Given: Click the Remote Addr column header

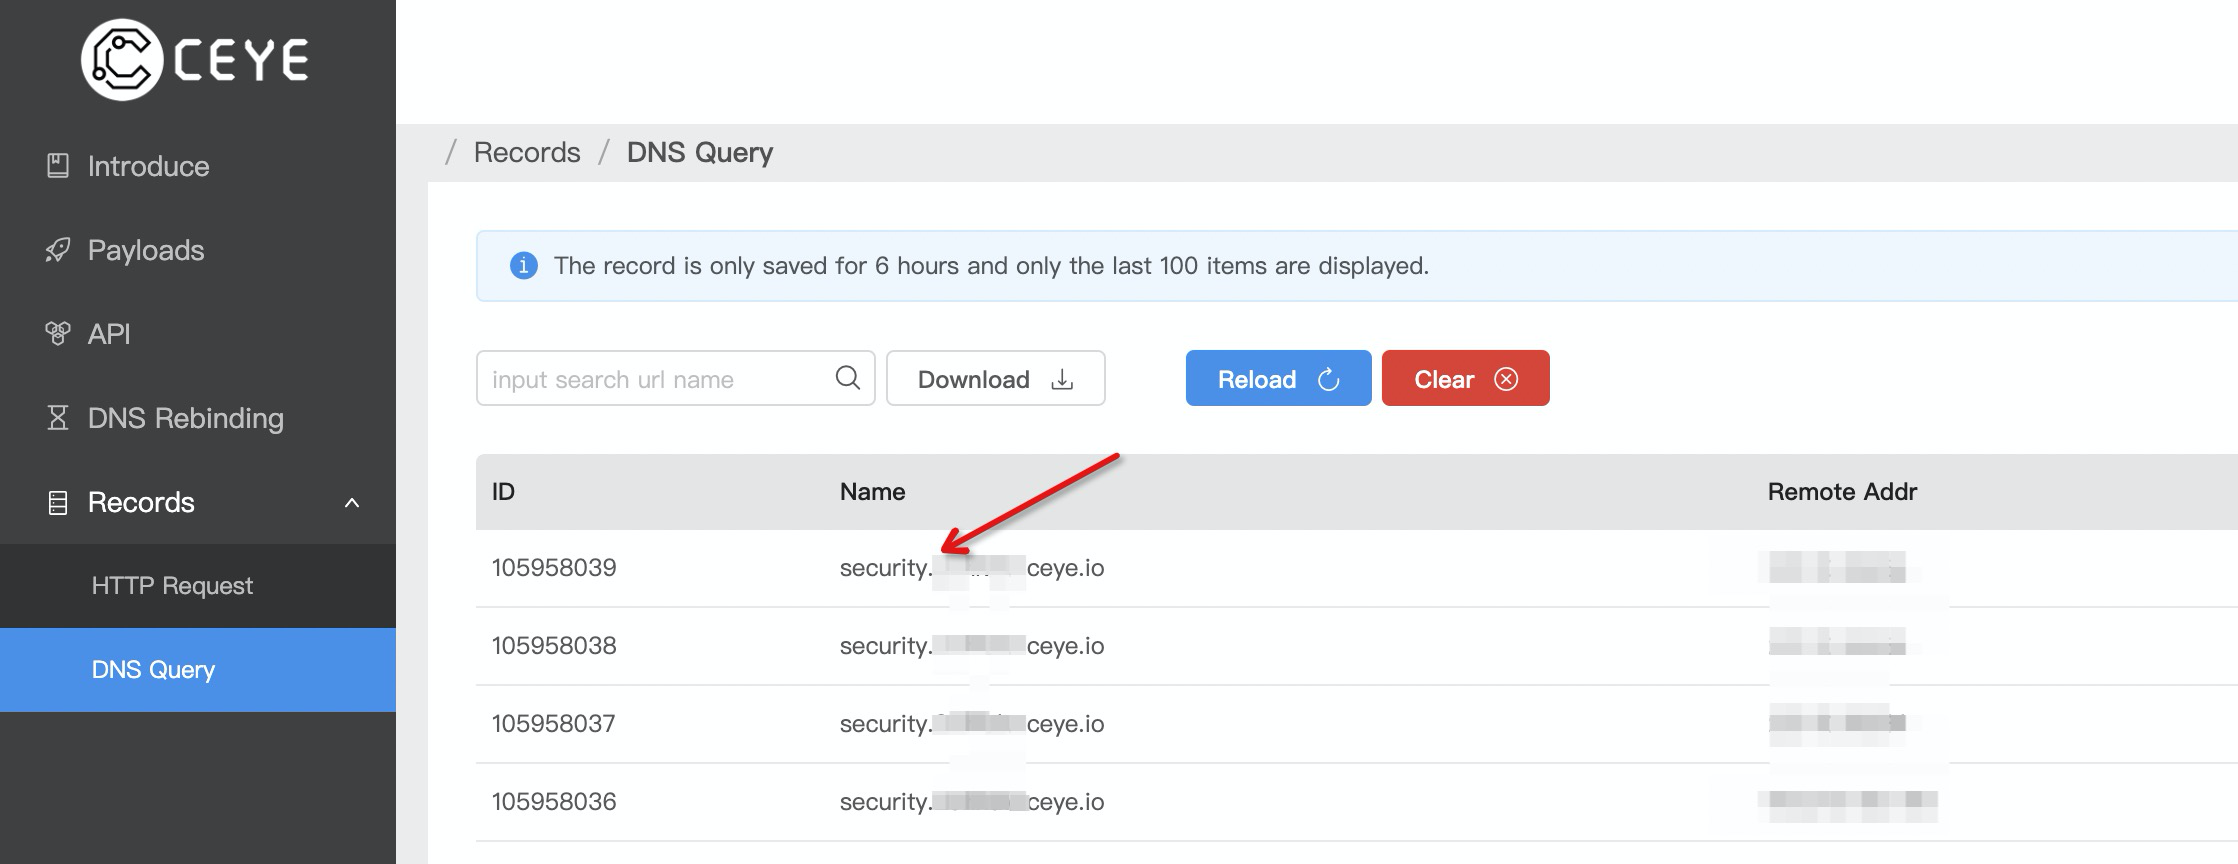Looking at the screenshot, I should (x=1842, y=492).
